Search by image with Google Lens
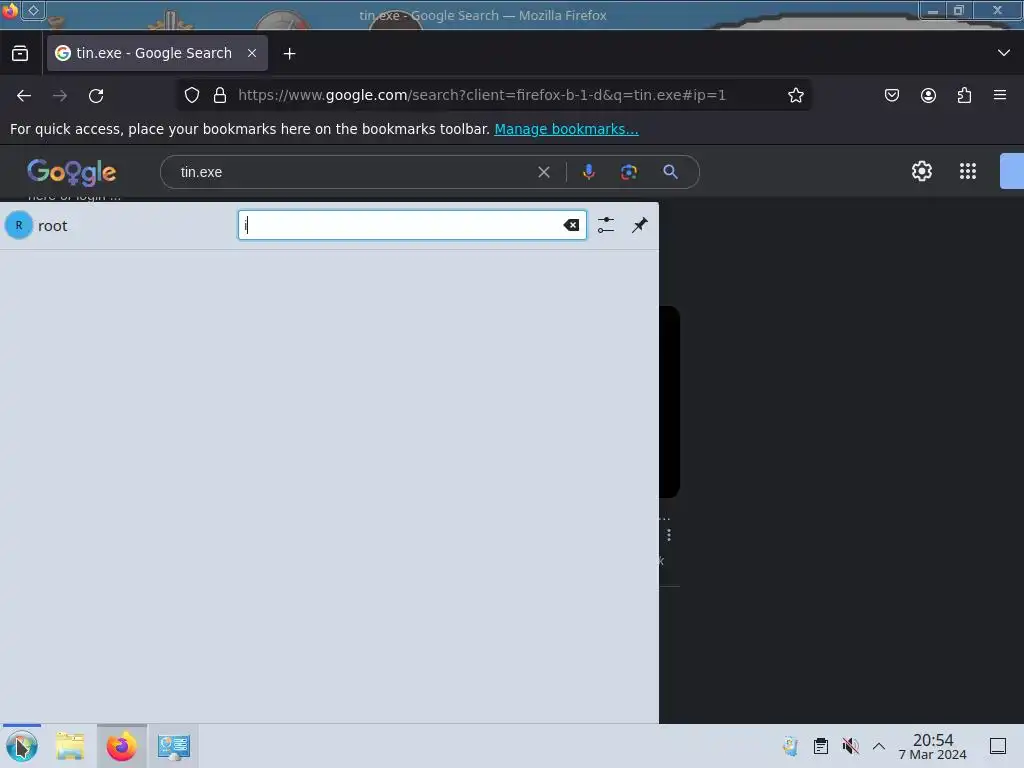The width and height of the screenshot is (1024, 768). coord(629,172)
